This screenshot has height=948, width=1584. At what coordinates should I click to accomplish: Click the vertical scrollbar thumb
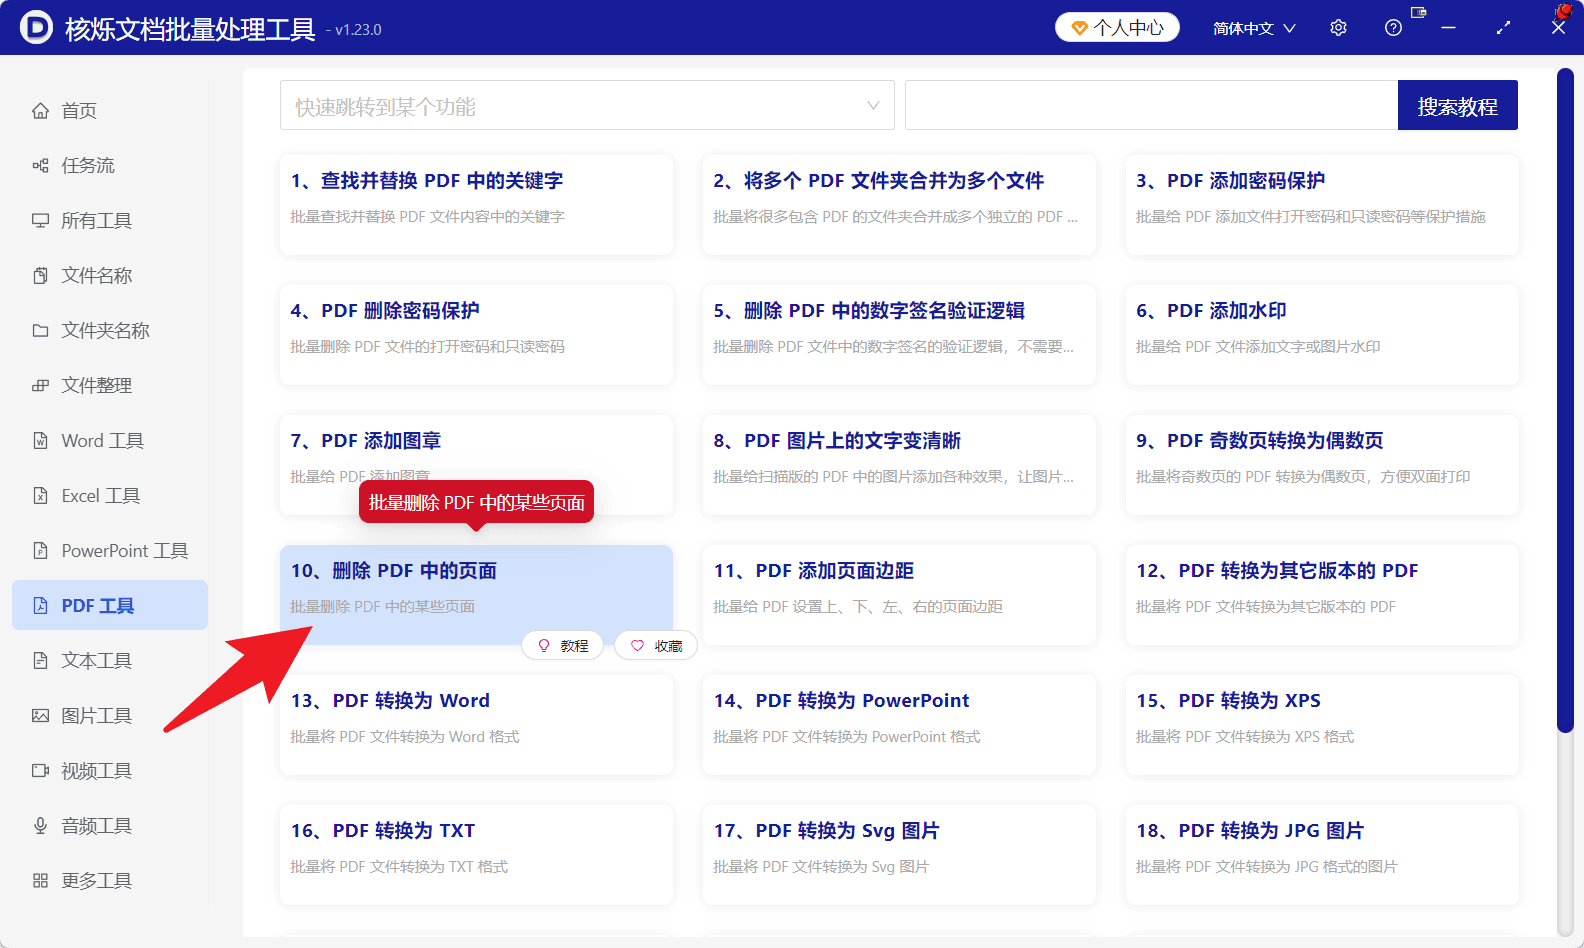click(x=1565, y=400)
